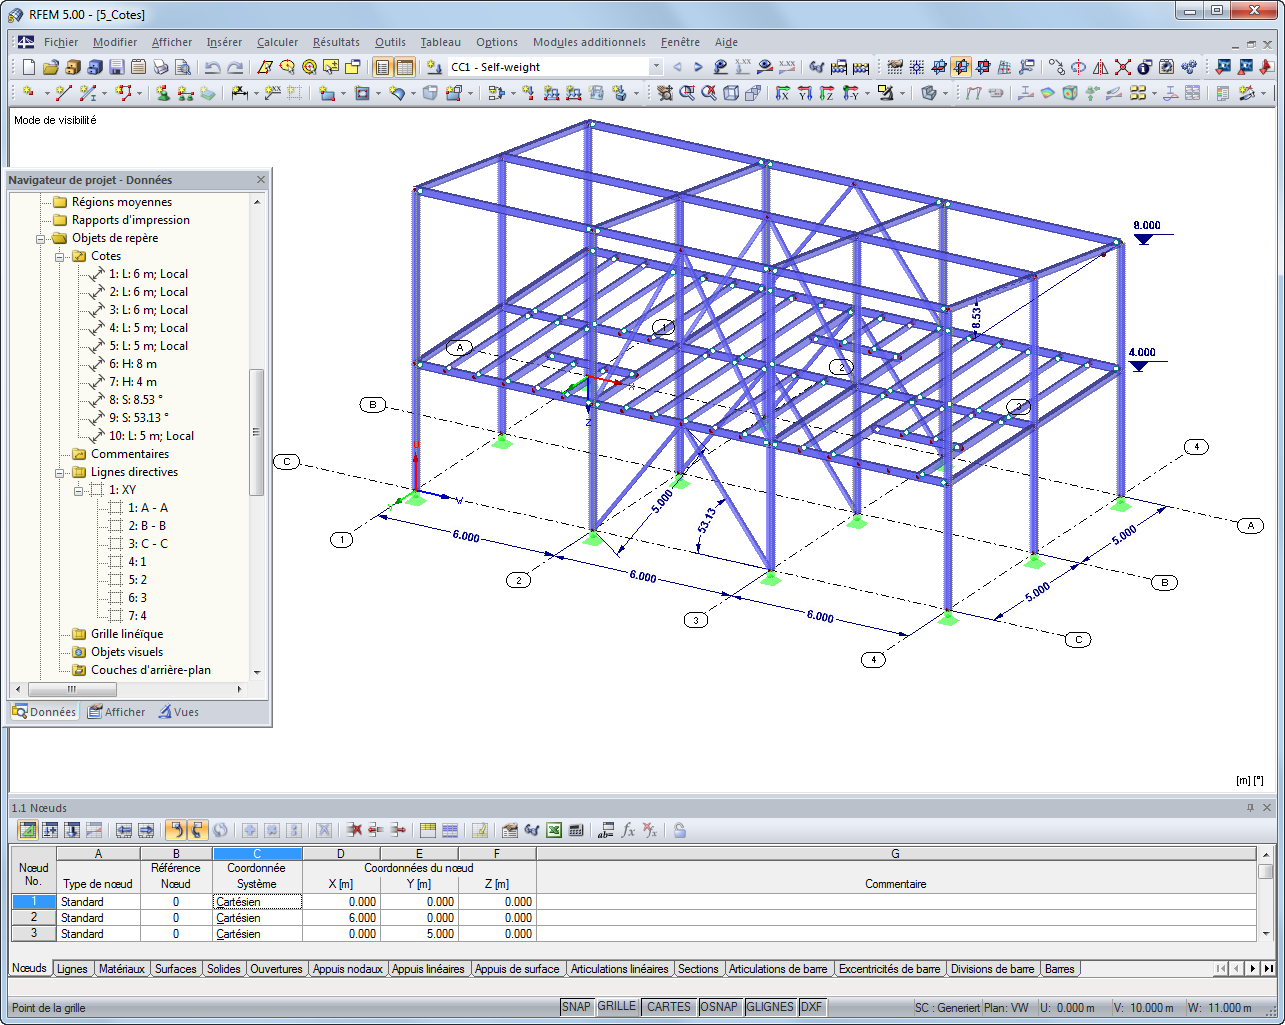1285x1025 pixels.
Task: Toggle DXF in the status bar
Action: 811,1007
